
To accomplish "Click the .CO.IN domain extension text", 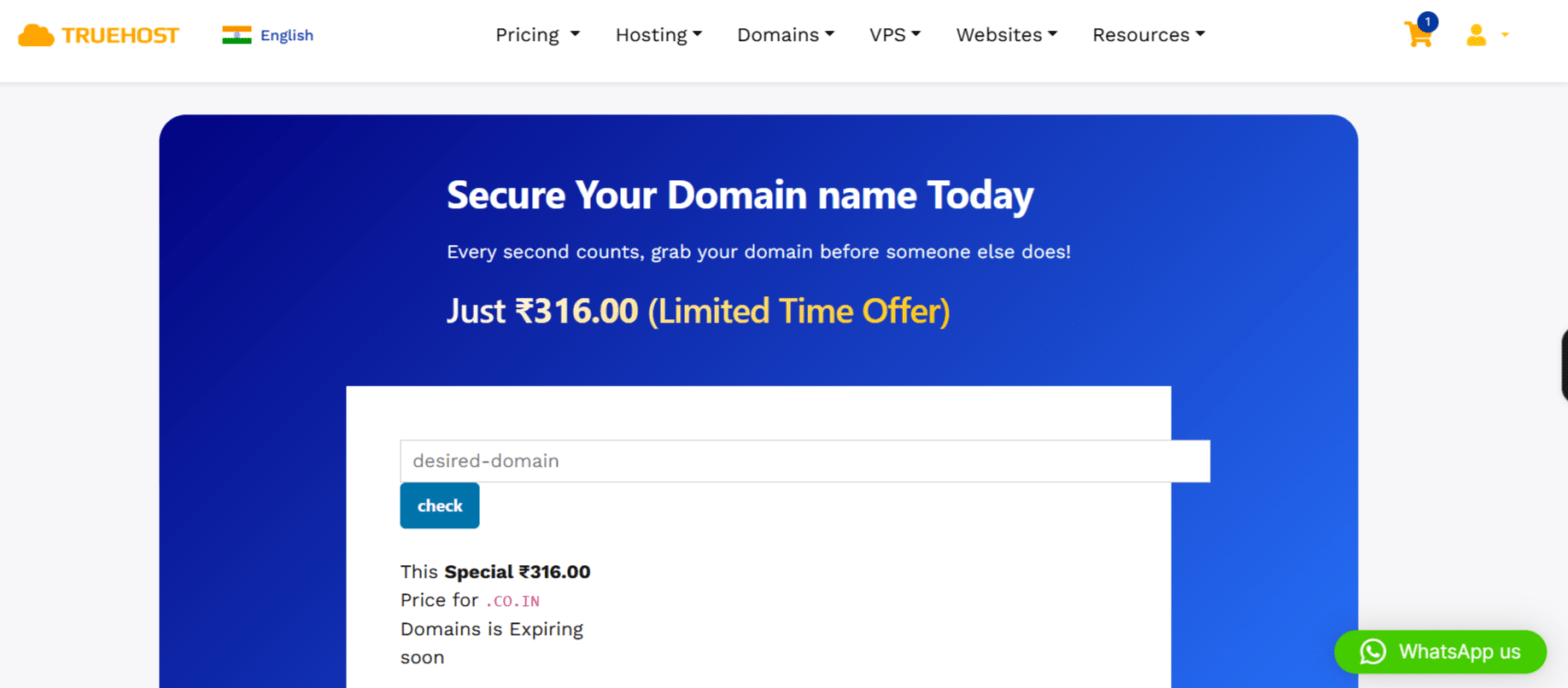I will point(512,600).
